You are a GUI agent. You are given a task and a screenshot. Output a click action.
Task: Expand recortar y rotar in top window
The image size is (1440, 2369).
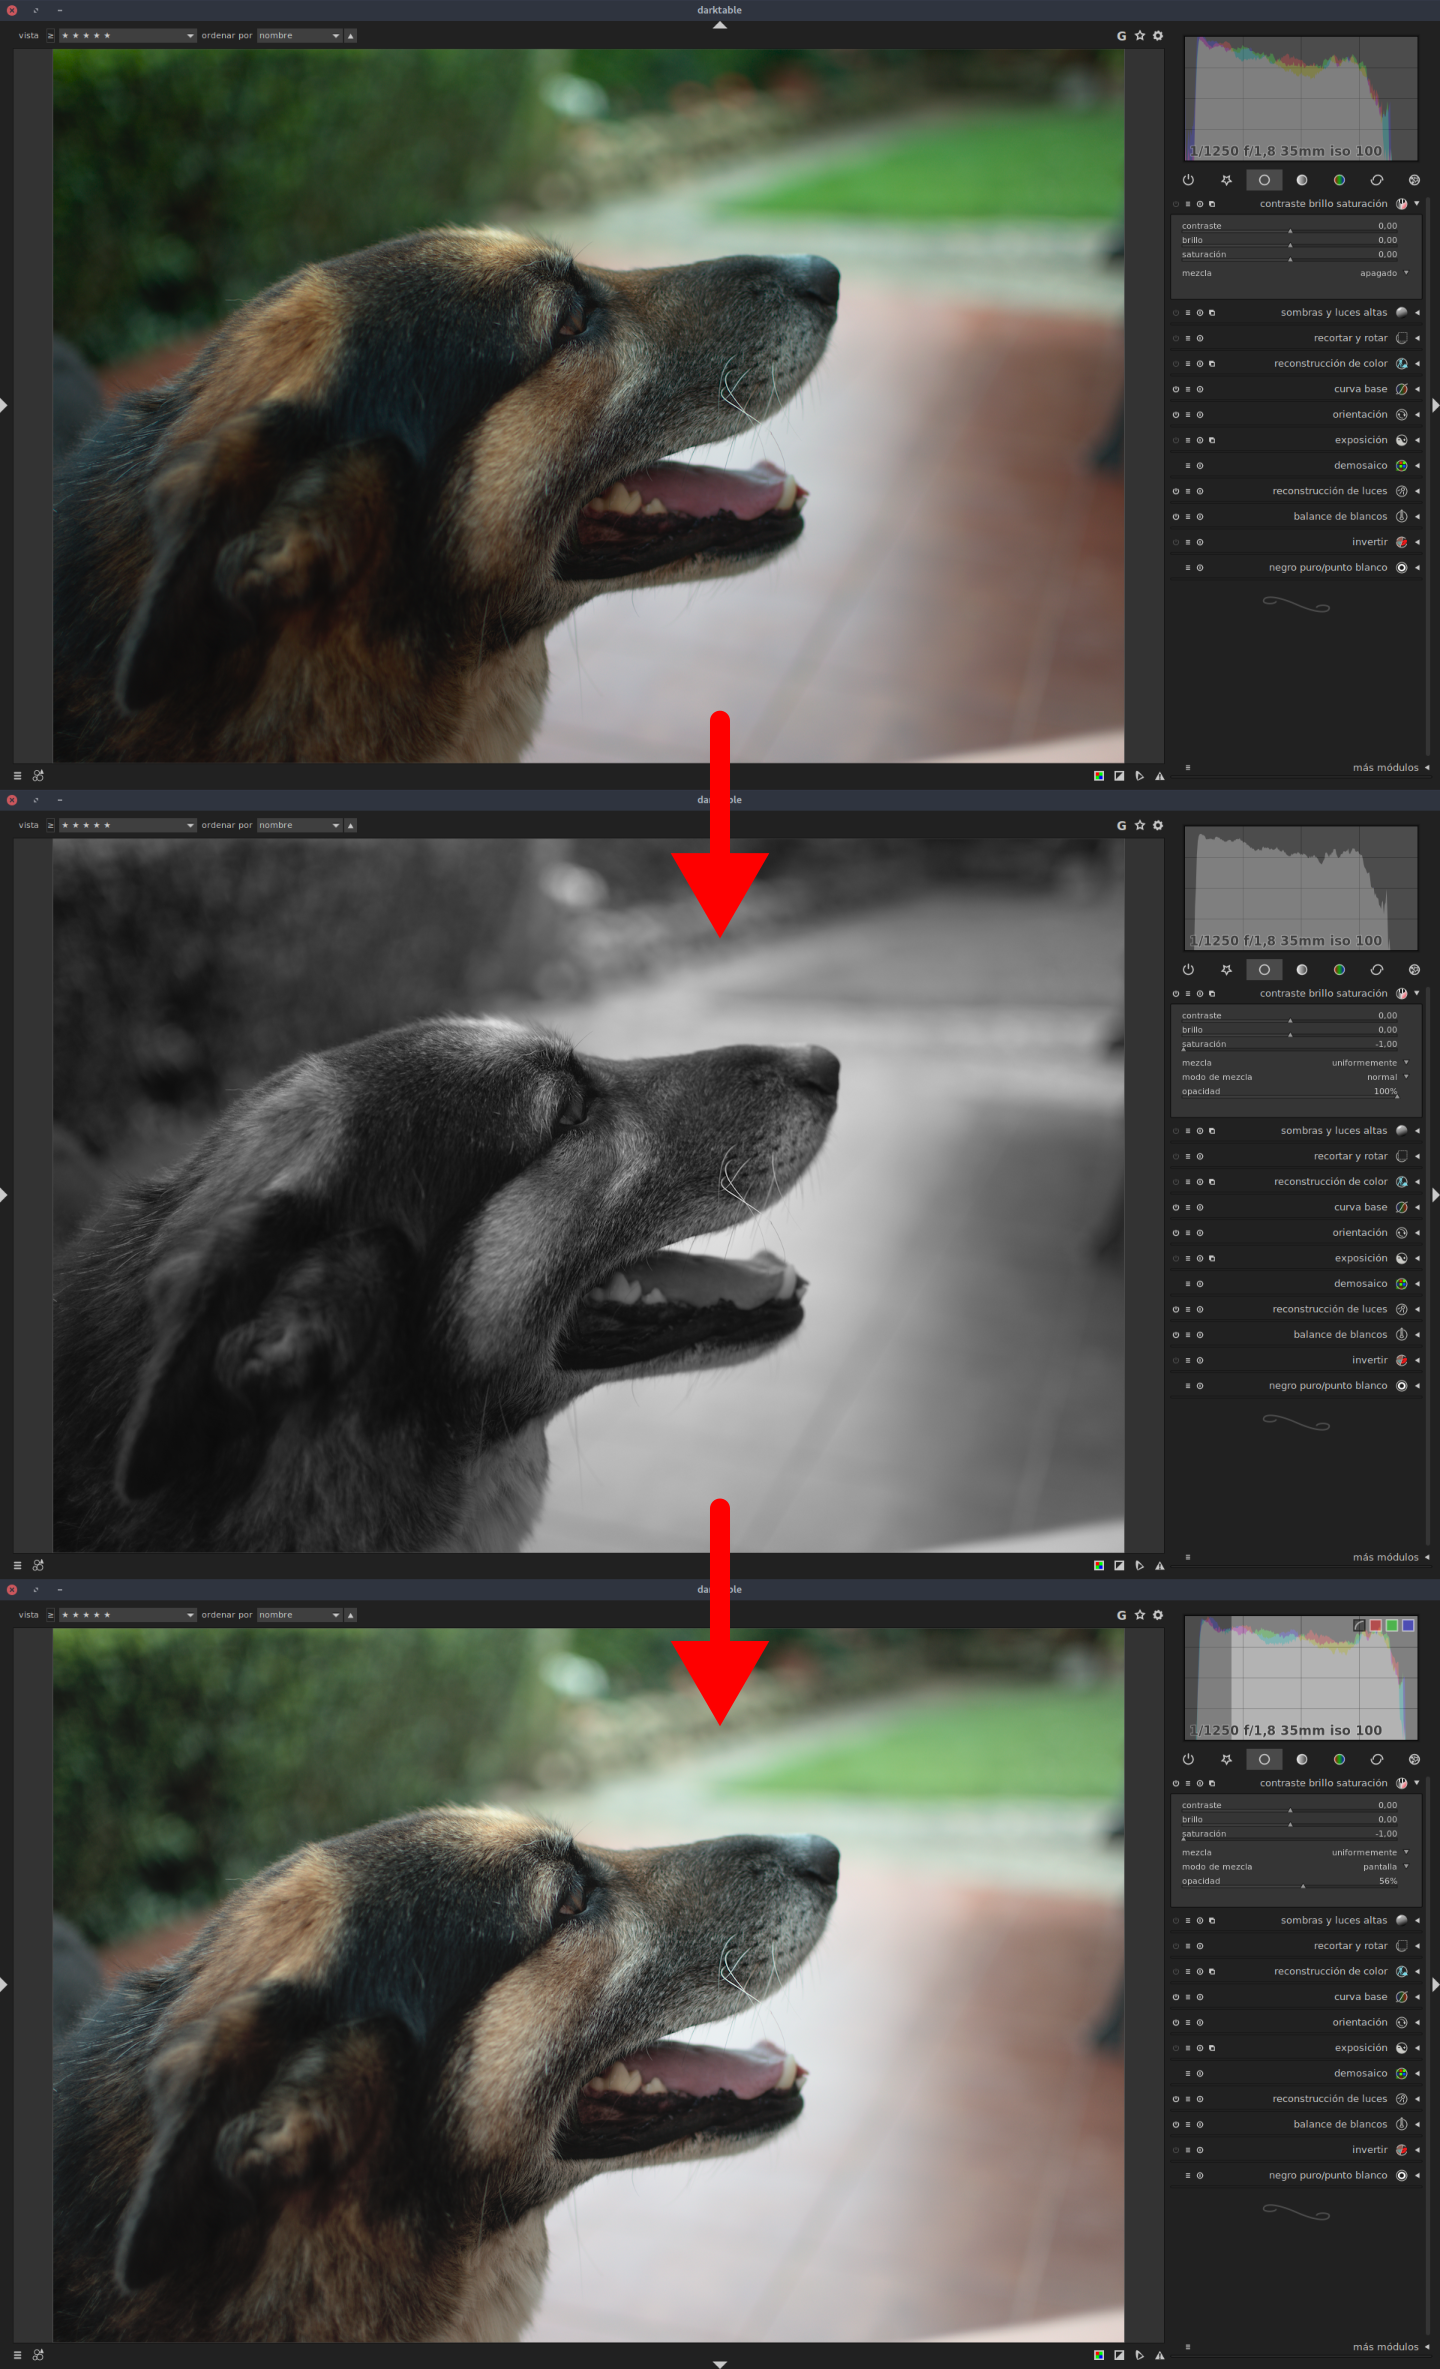[x=1417, y=338]
